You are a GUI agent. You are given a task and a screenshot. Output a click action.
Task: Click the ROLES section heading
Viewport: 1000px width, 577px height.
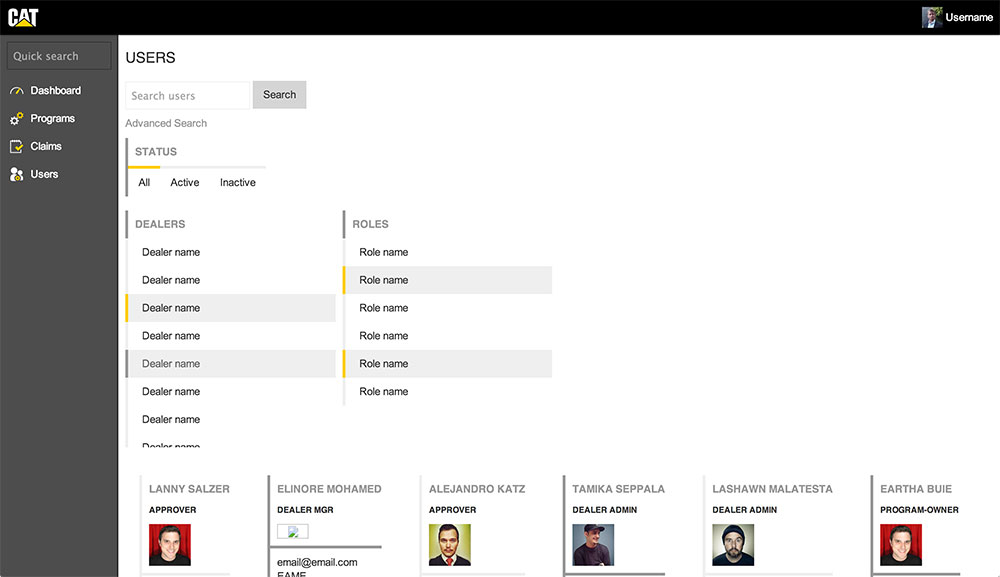click(x=371, y=224)
